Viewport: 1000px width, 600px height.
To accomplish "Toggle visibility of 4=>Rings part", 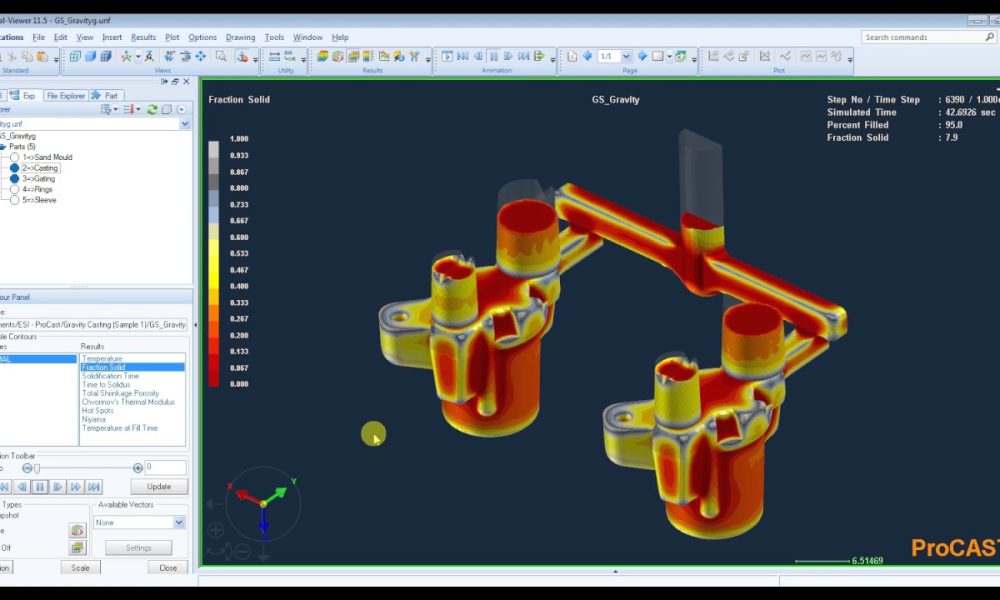I will [14, 189].
